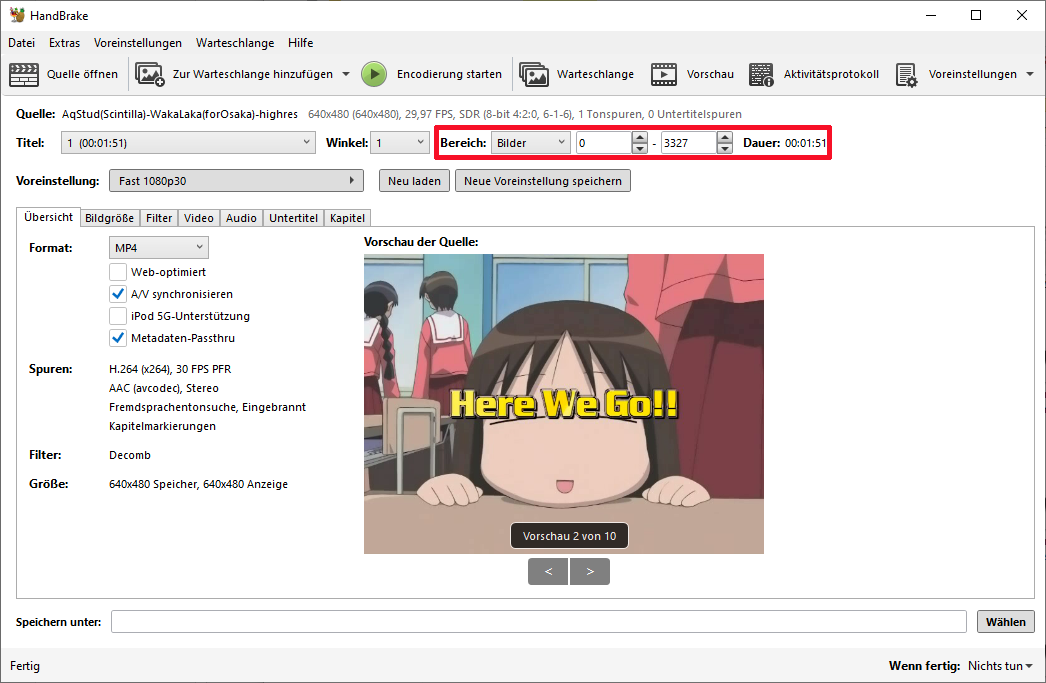Screen dimensions: 1046x683
Task: Open the Bereich Bilder dropdown
Action: (x=530, y=143)
